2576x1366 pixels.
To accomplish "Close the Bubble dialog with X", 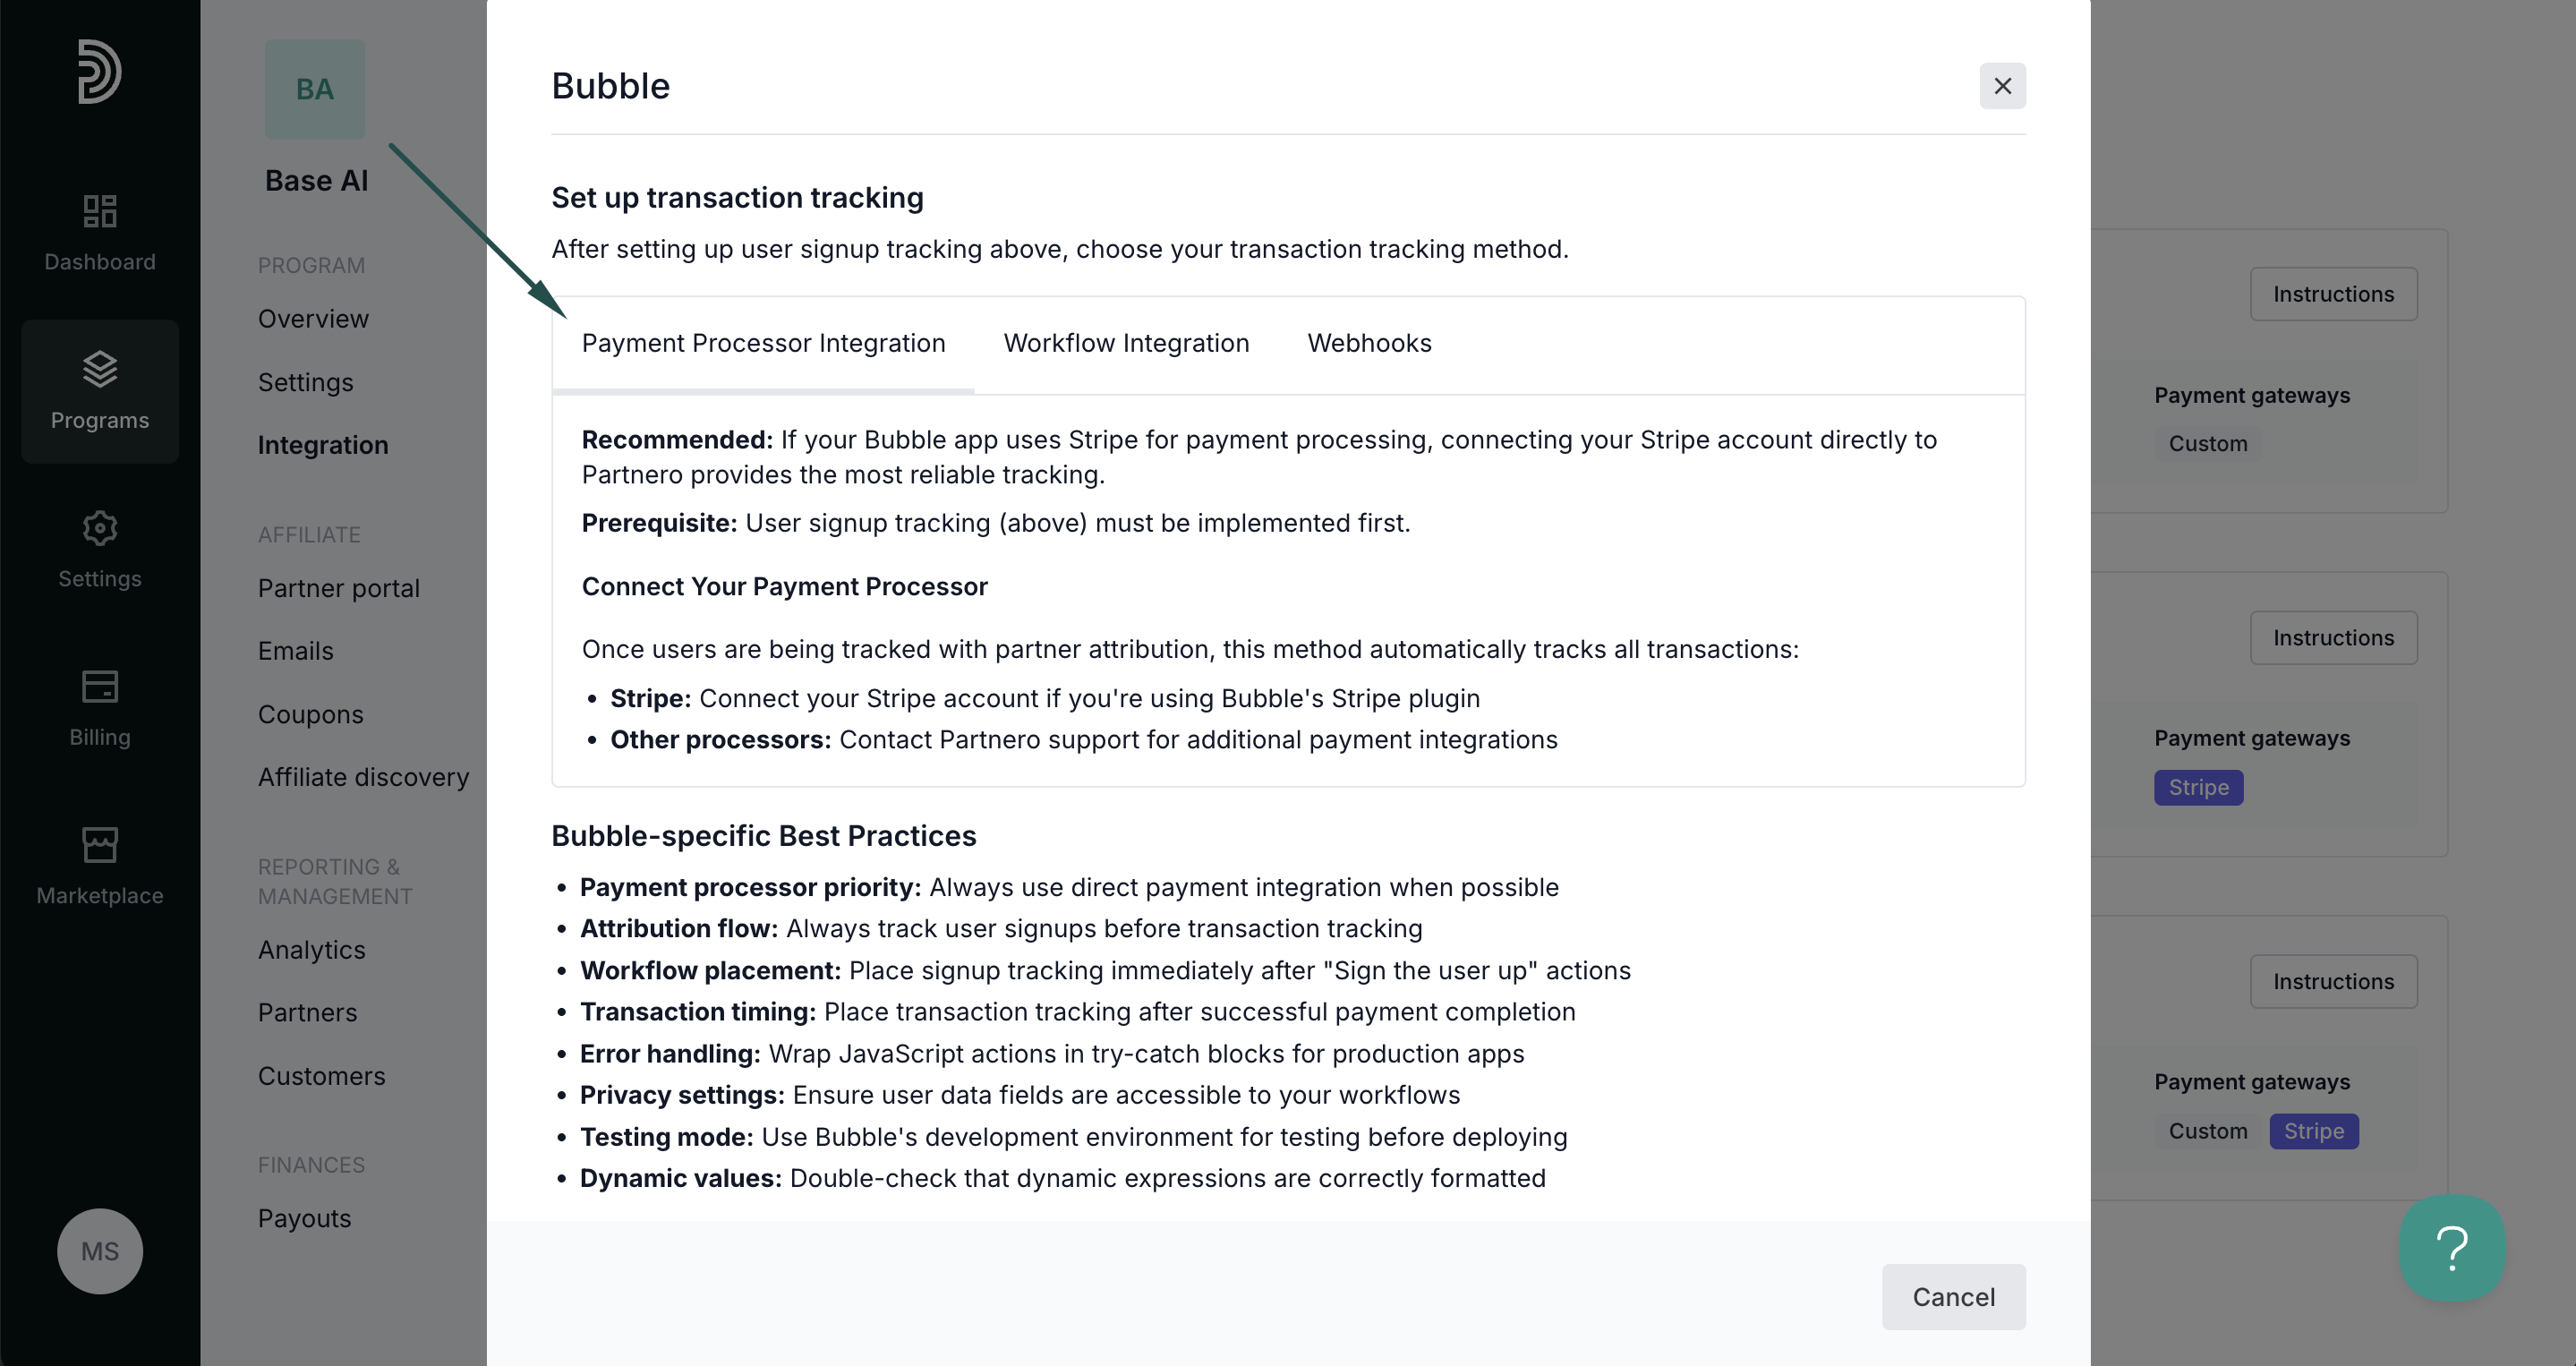I will point(2002,86).
